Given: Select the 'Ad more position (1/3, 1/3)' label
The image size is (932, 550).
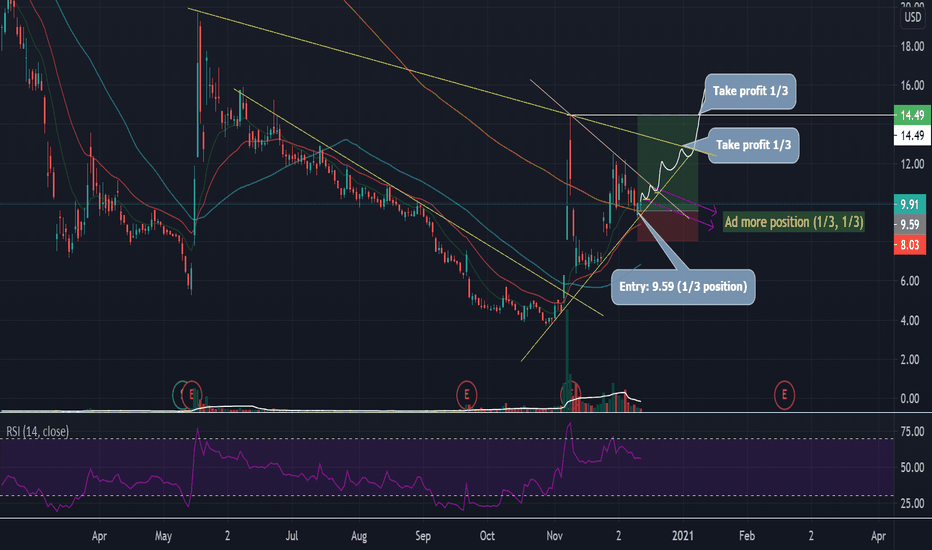Looking at the screenshot, I should [794, 222].
